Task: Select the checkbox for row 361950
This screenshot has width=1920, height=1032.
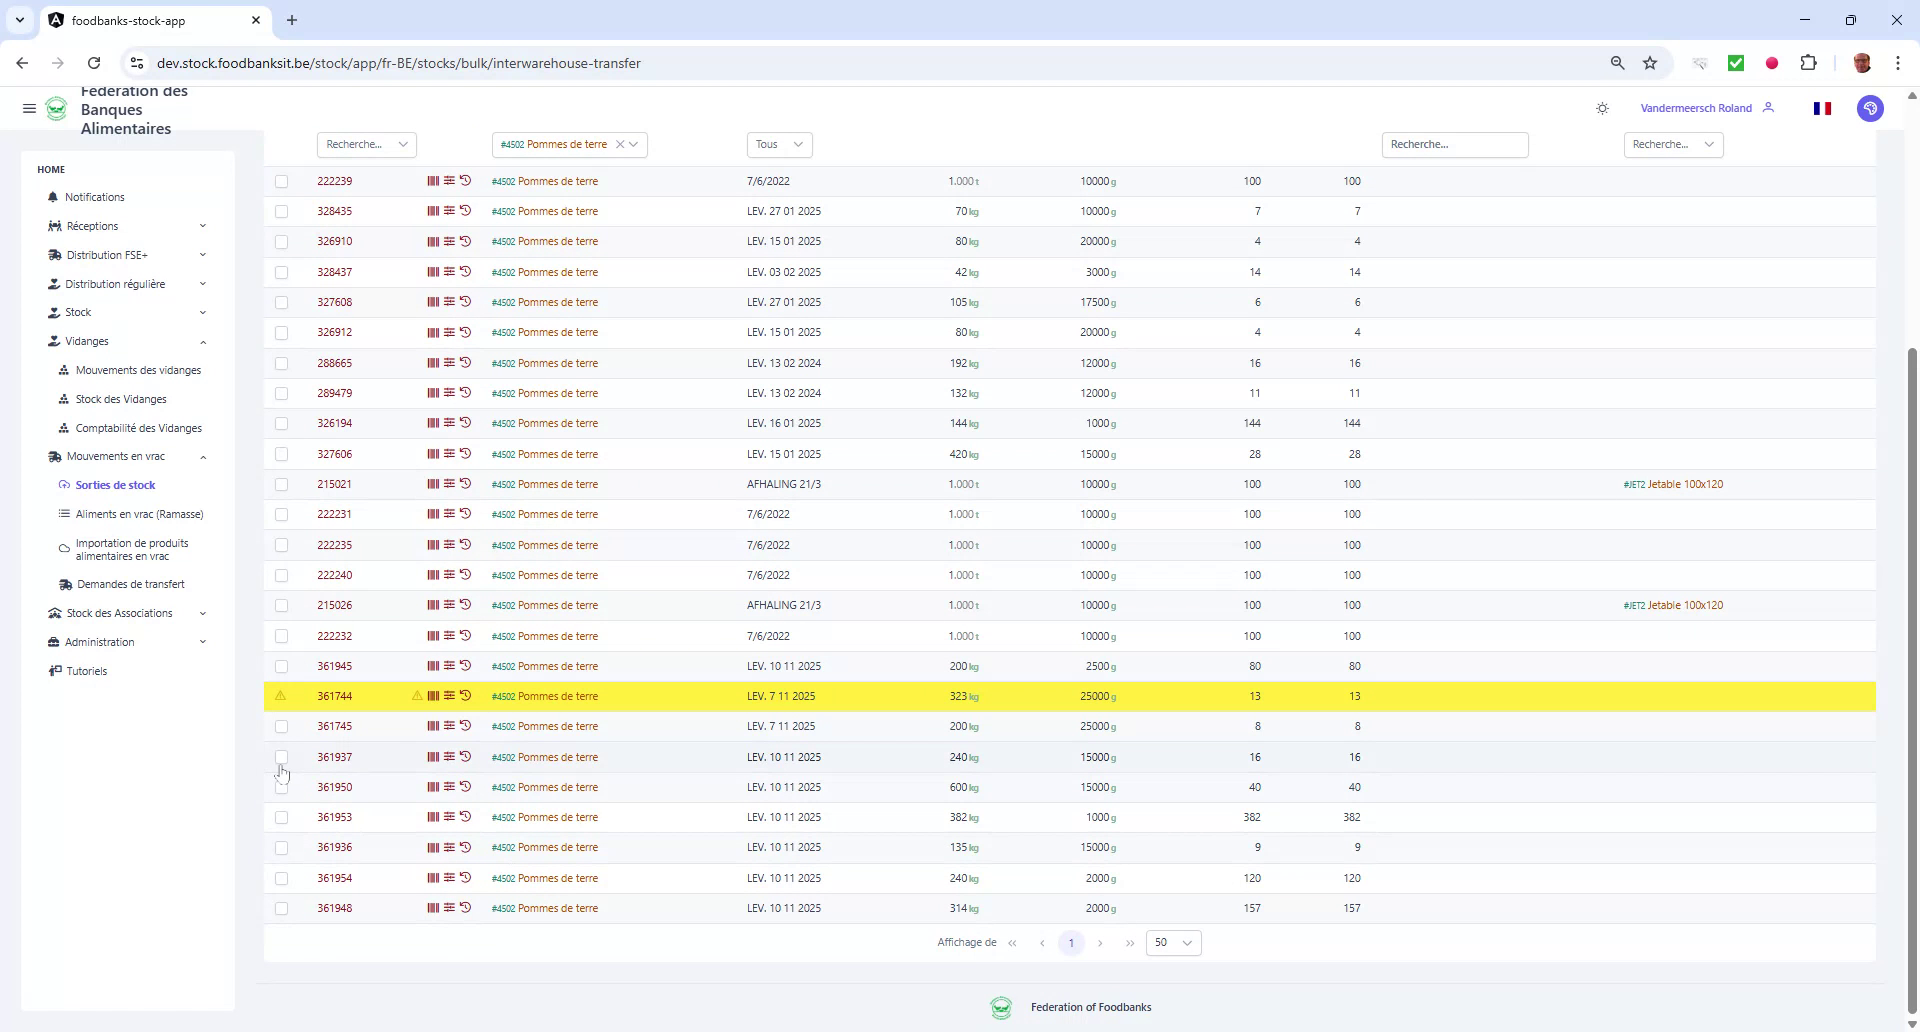Action: 282,787
